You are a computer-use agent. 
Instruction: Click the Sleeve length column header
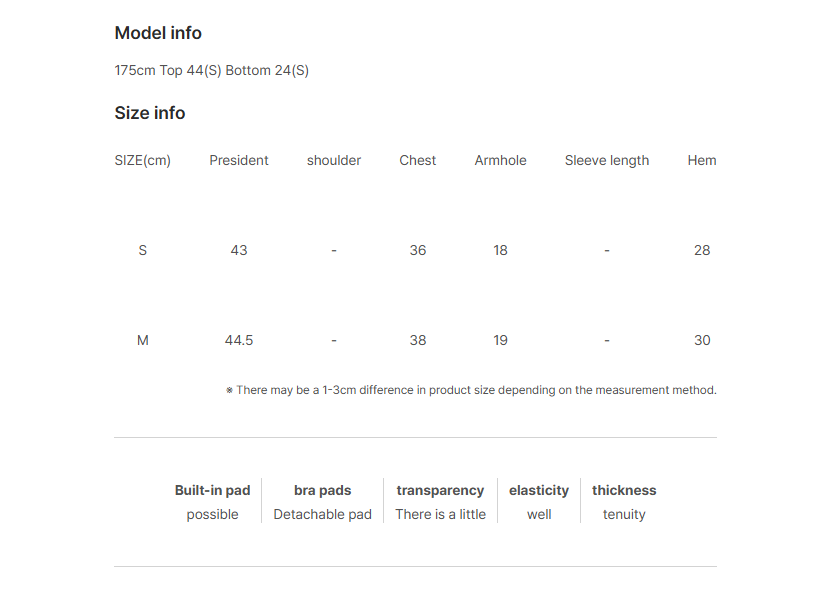tap(607, 160)
